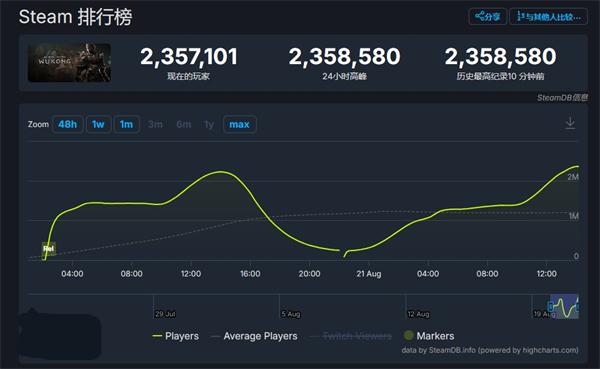600x369 pixels.
Task: Set chart zoom to max
Action: 240,124
